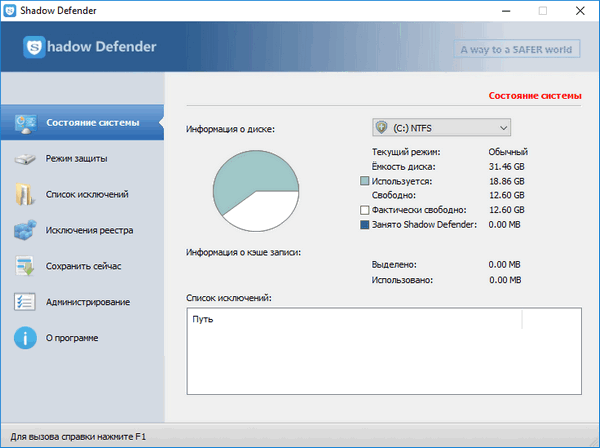This screenshot has width=600, height=448.
Task: Click the Registry Exclusions cubes icon
Action: (25, 231)
